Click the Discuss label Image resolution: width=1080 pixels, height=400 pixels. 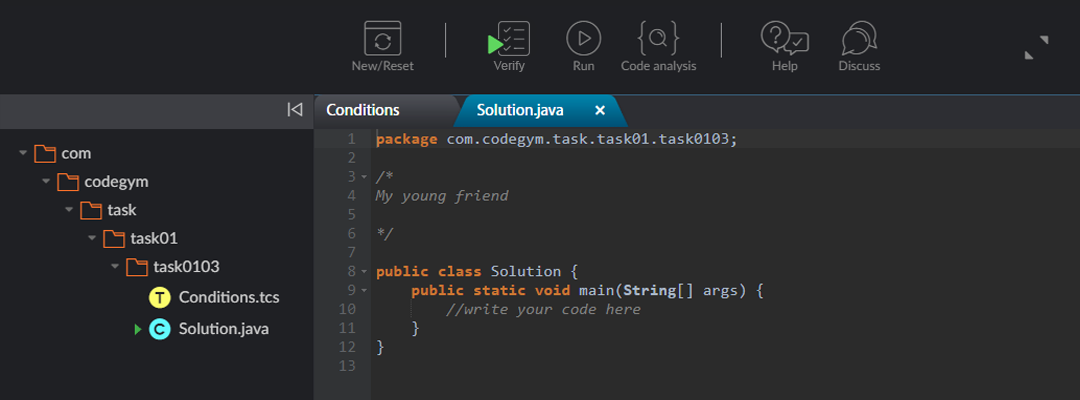(859, 66)
